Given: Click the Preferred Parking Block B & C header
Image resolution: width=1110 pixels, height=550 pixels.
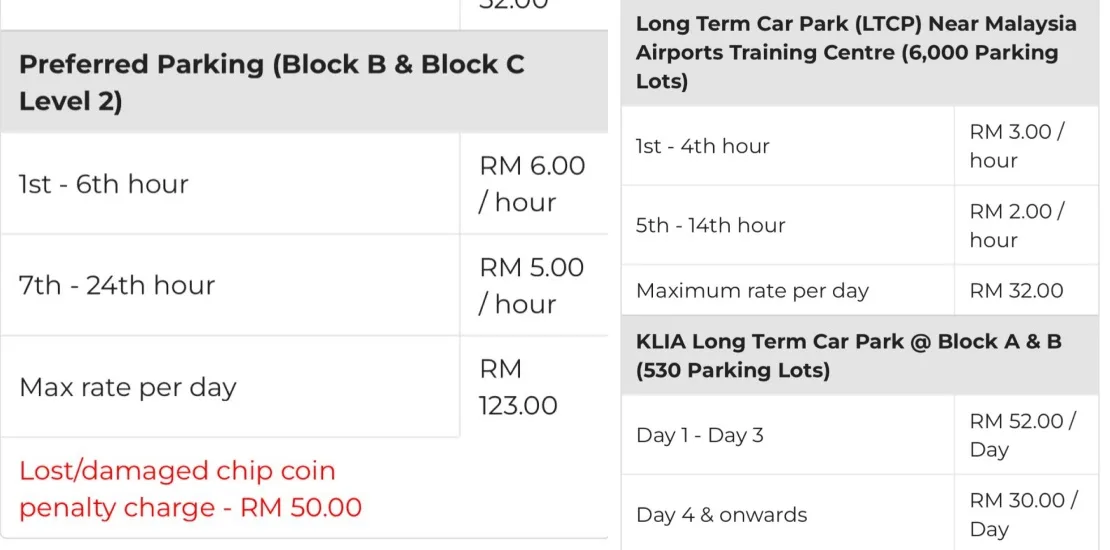Looking at the screenshot, I should click(272, 83).
